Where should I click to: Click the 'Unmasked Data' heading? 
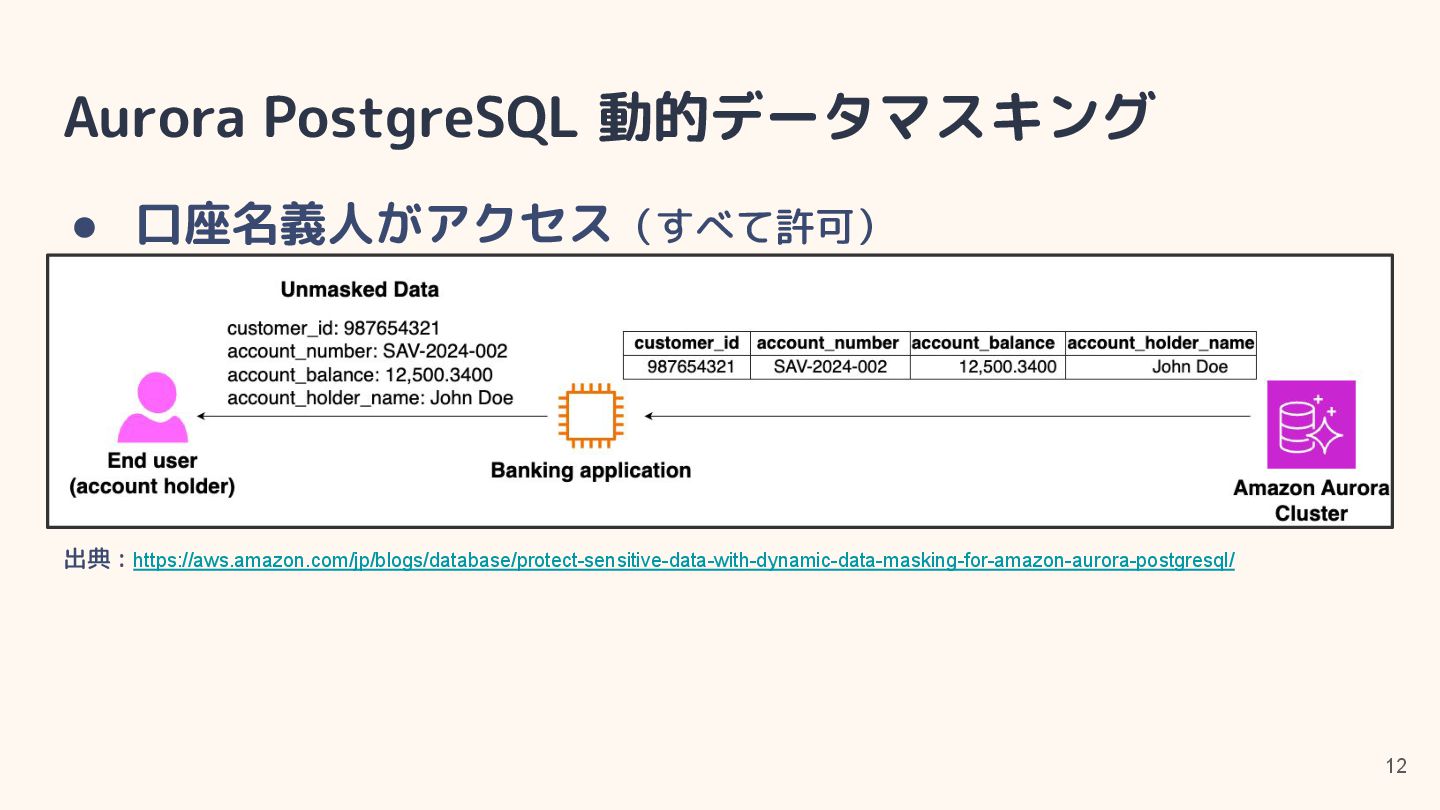pyautogui.click(x=359, y=290)
